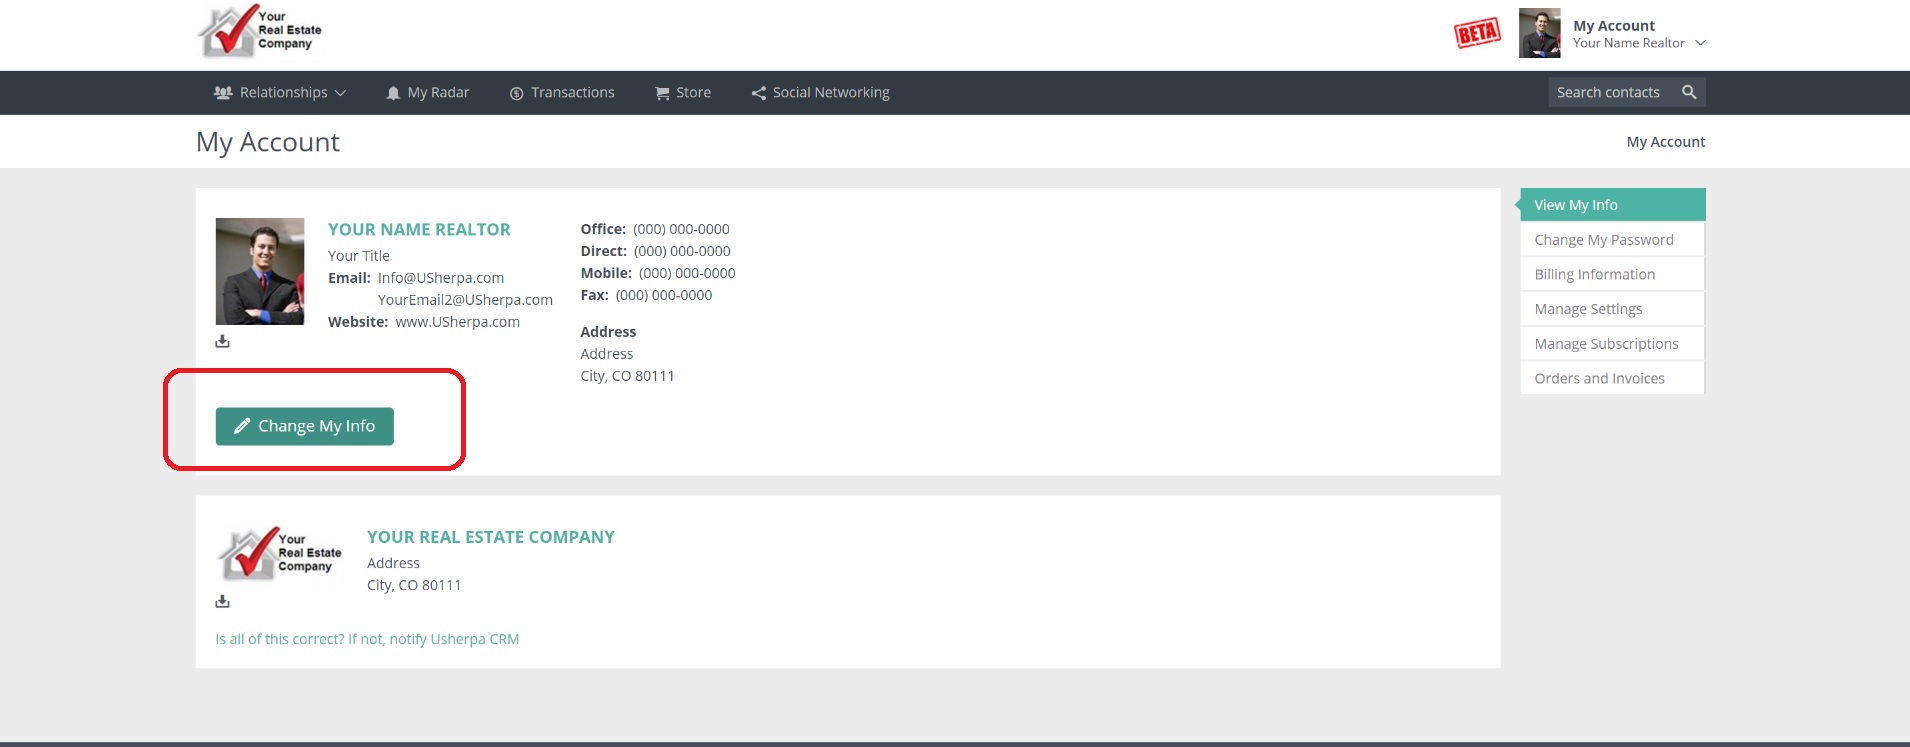This screenshot has height=747, width=1910.
Task: Click the Change My Info button
Action: coord(305,426)
